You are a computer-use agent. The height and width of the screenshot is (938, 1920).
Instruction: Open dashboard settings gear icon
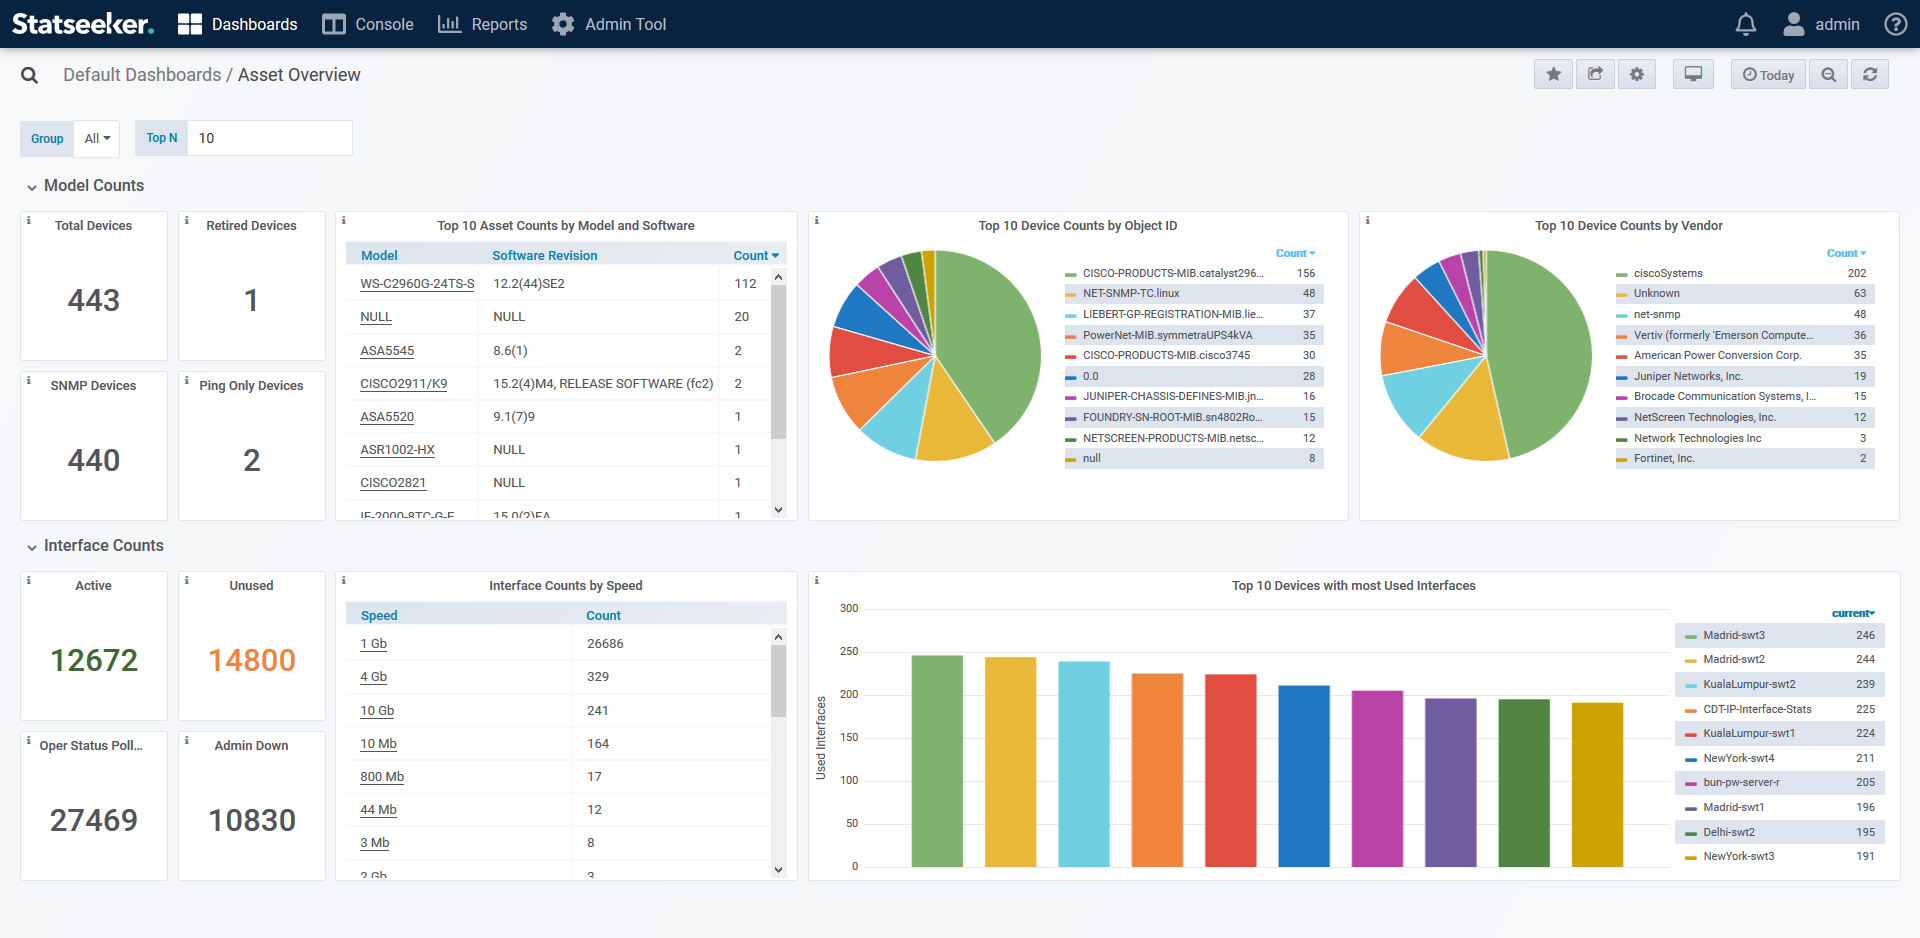tap(1637, 74)
